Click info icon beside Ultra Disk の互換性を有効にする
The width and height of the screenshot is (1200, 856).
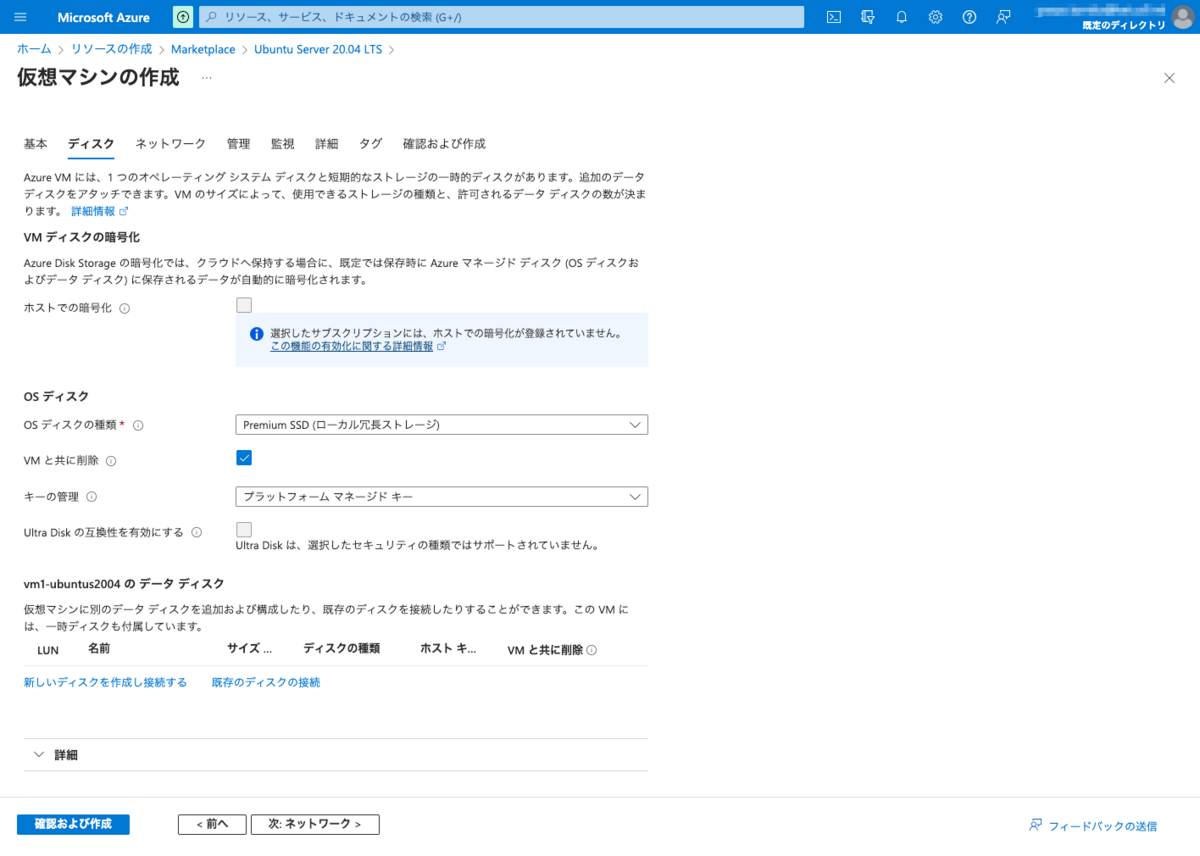point(197,533)
